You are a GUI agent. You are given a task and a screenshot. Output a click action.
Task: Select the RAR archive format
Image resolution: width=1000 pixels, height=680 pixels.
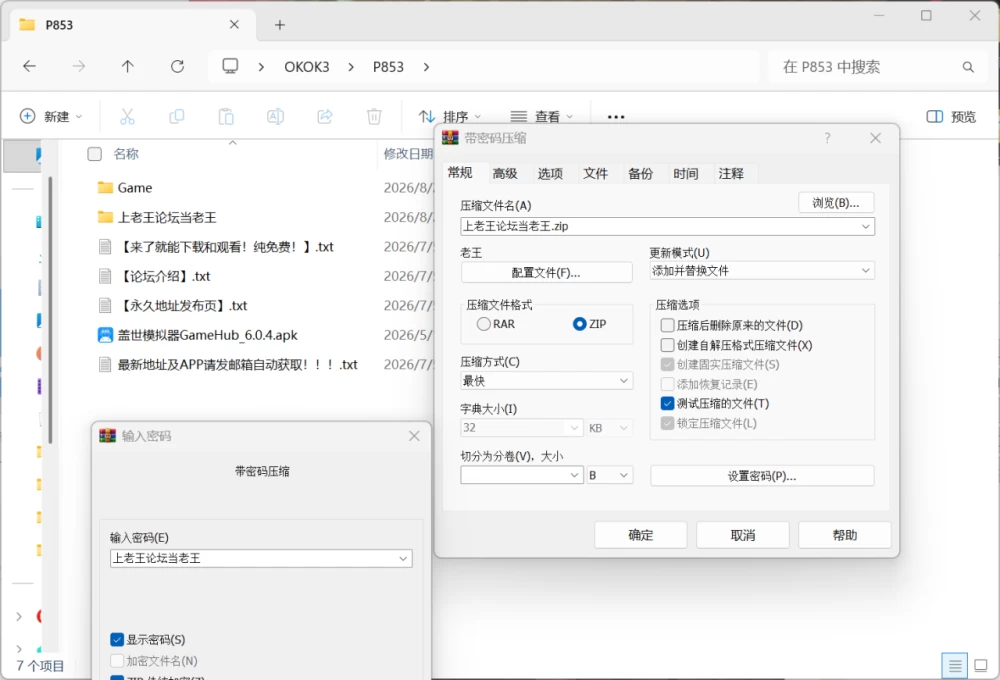(484, 324)
